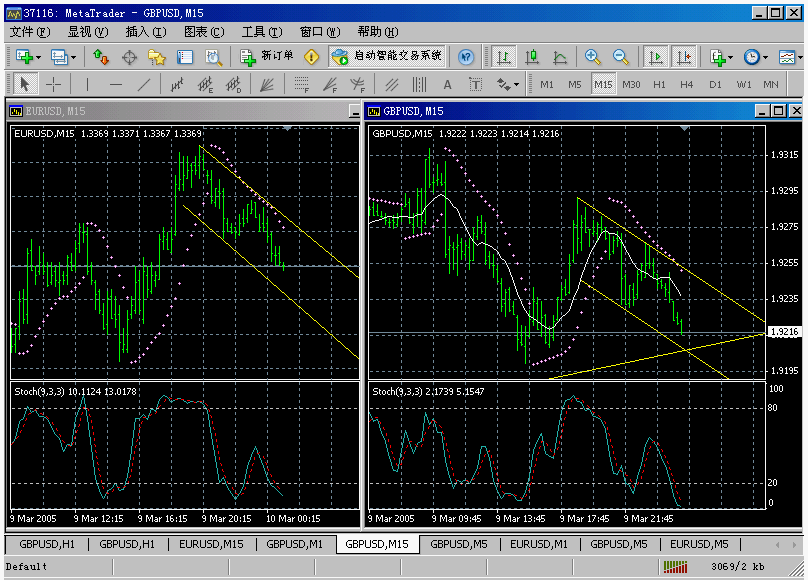Select the text A tool
The height and width of the screenshot is (580, 808).
tap(447, 84)
